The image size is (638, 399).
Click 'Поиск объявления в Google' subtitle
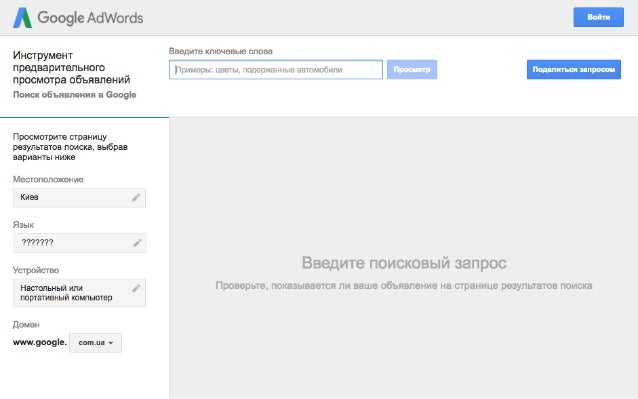tap(74, 95)
